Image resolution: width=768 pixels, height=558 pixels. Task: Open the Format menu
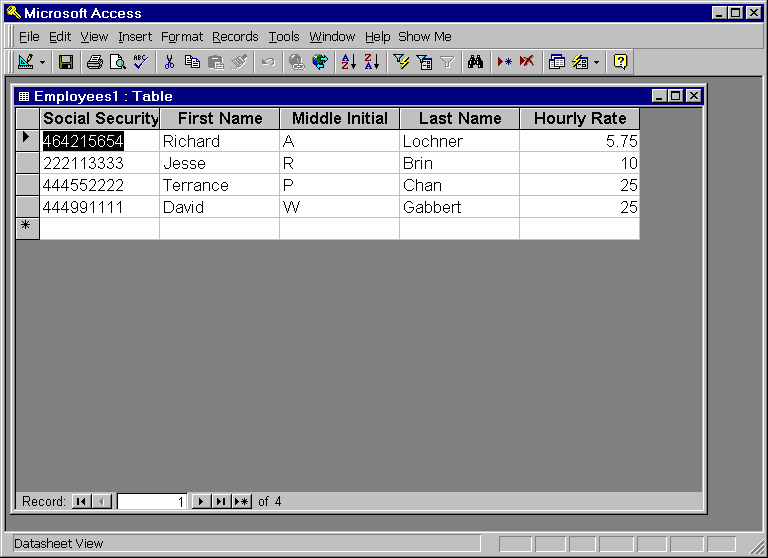(181, 37)
